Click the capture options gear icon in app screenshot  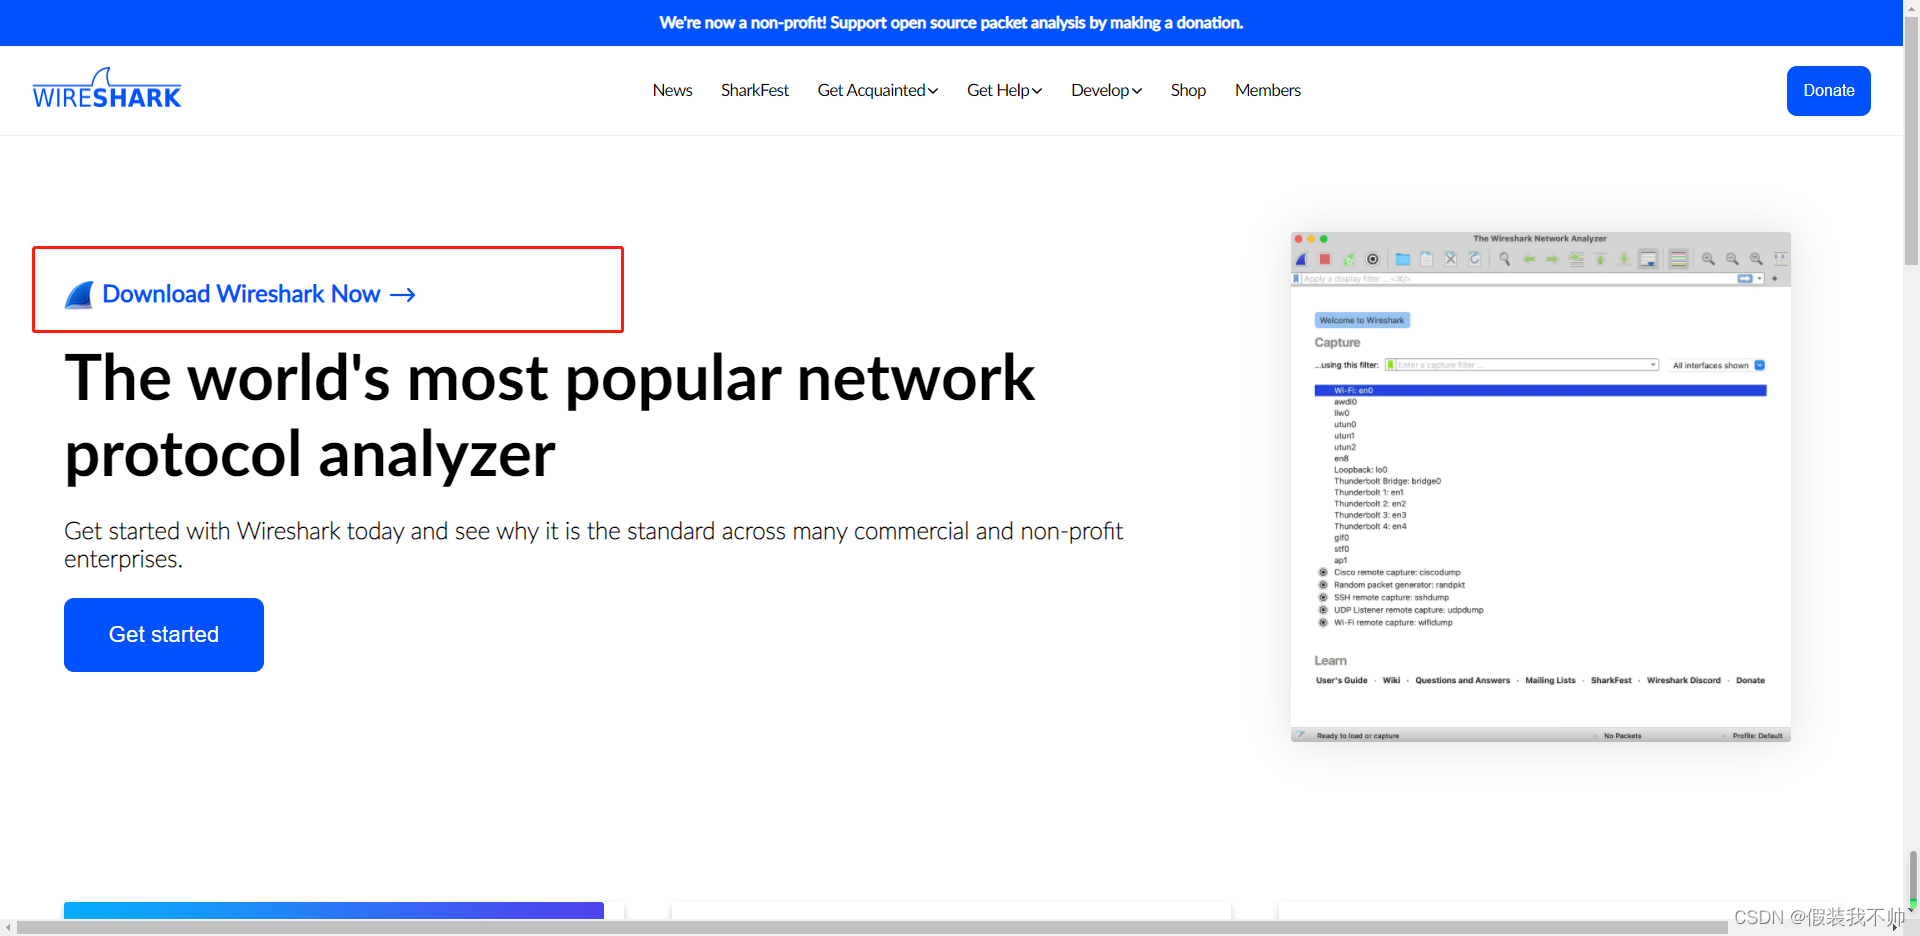click(x=1373, y=259)
